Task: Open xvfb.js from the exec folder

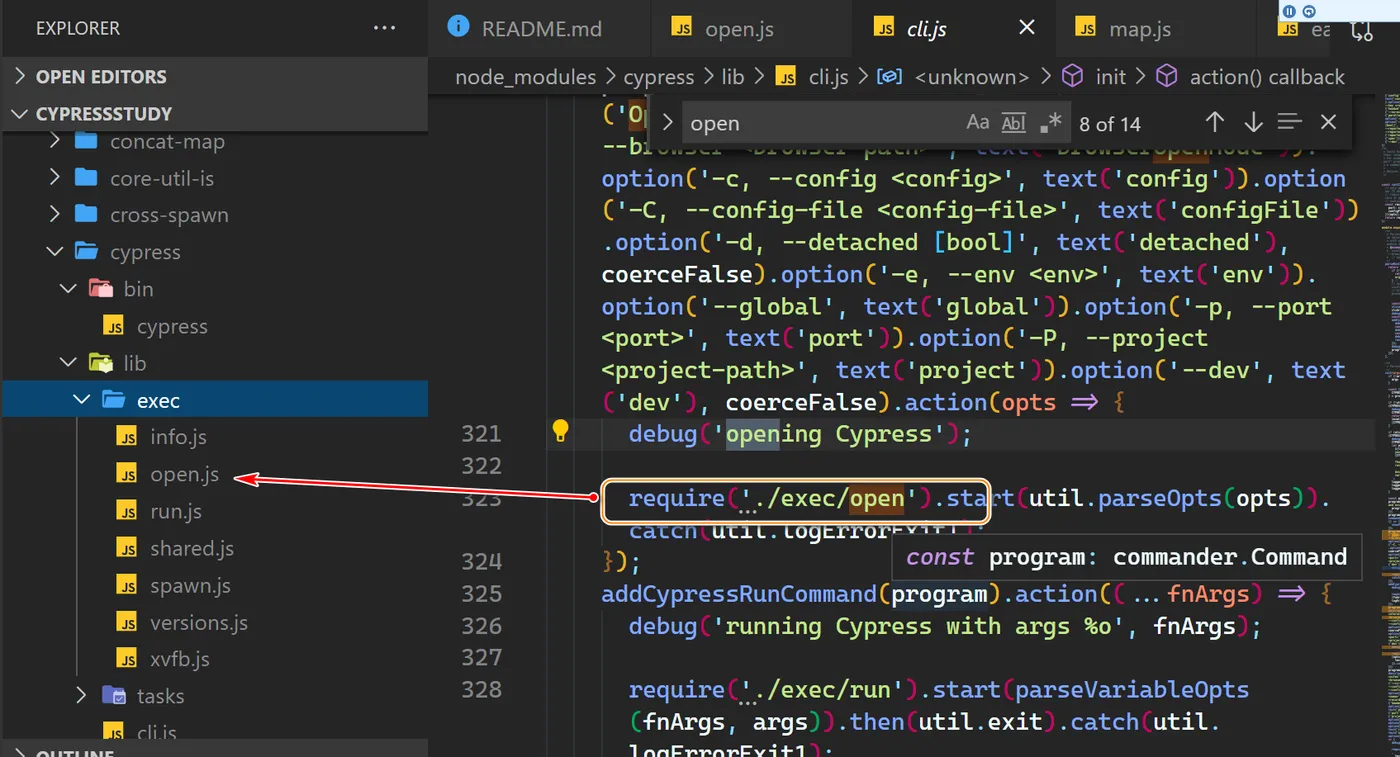Action: coord(180,659)
